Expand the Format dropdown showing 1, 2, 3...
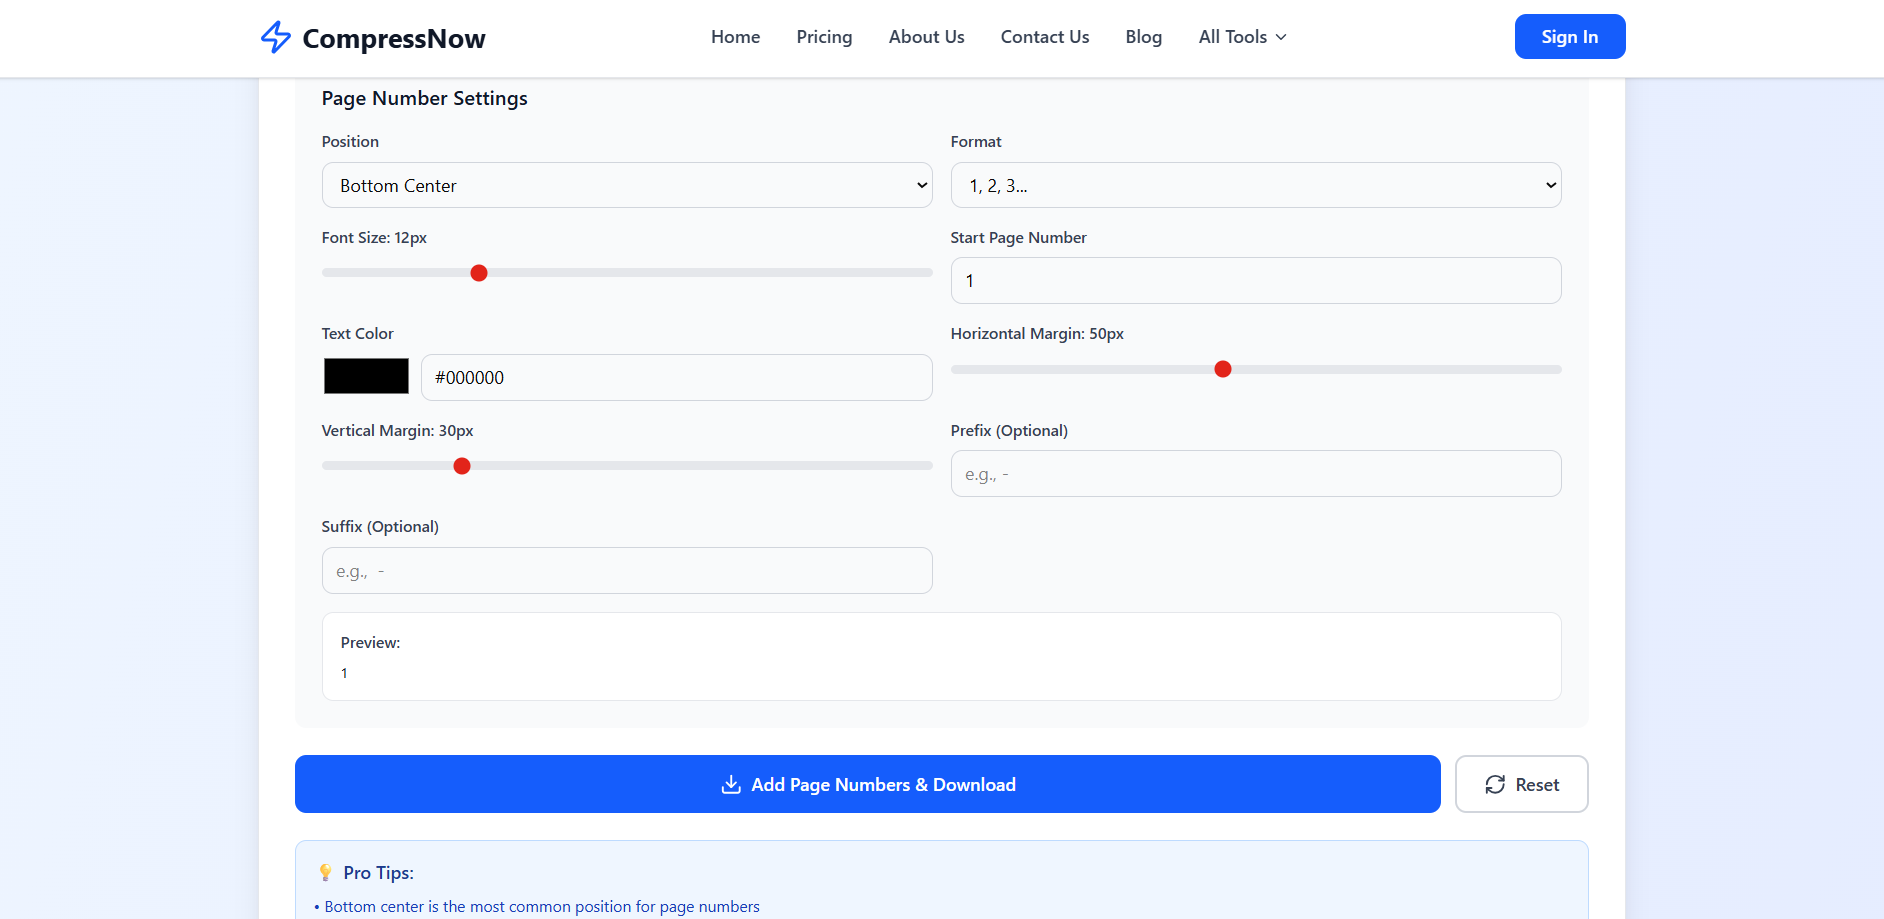 1255,185
